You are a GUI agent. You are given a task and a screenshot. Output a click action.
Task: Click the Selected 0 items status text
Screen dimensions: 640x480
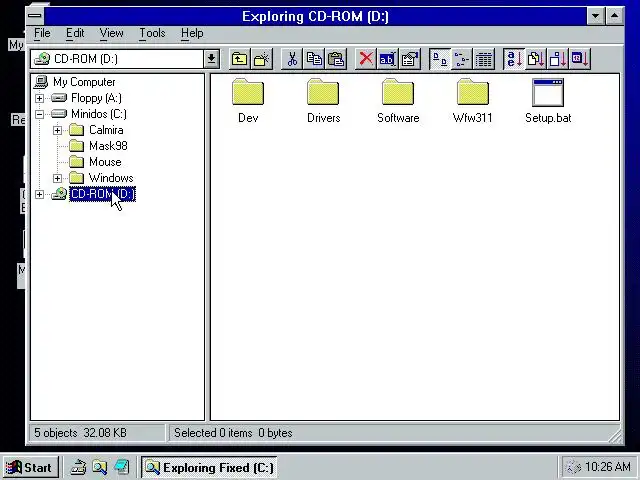[233, 433]
